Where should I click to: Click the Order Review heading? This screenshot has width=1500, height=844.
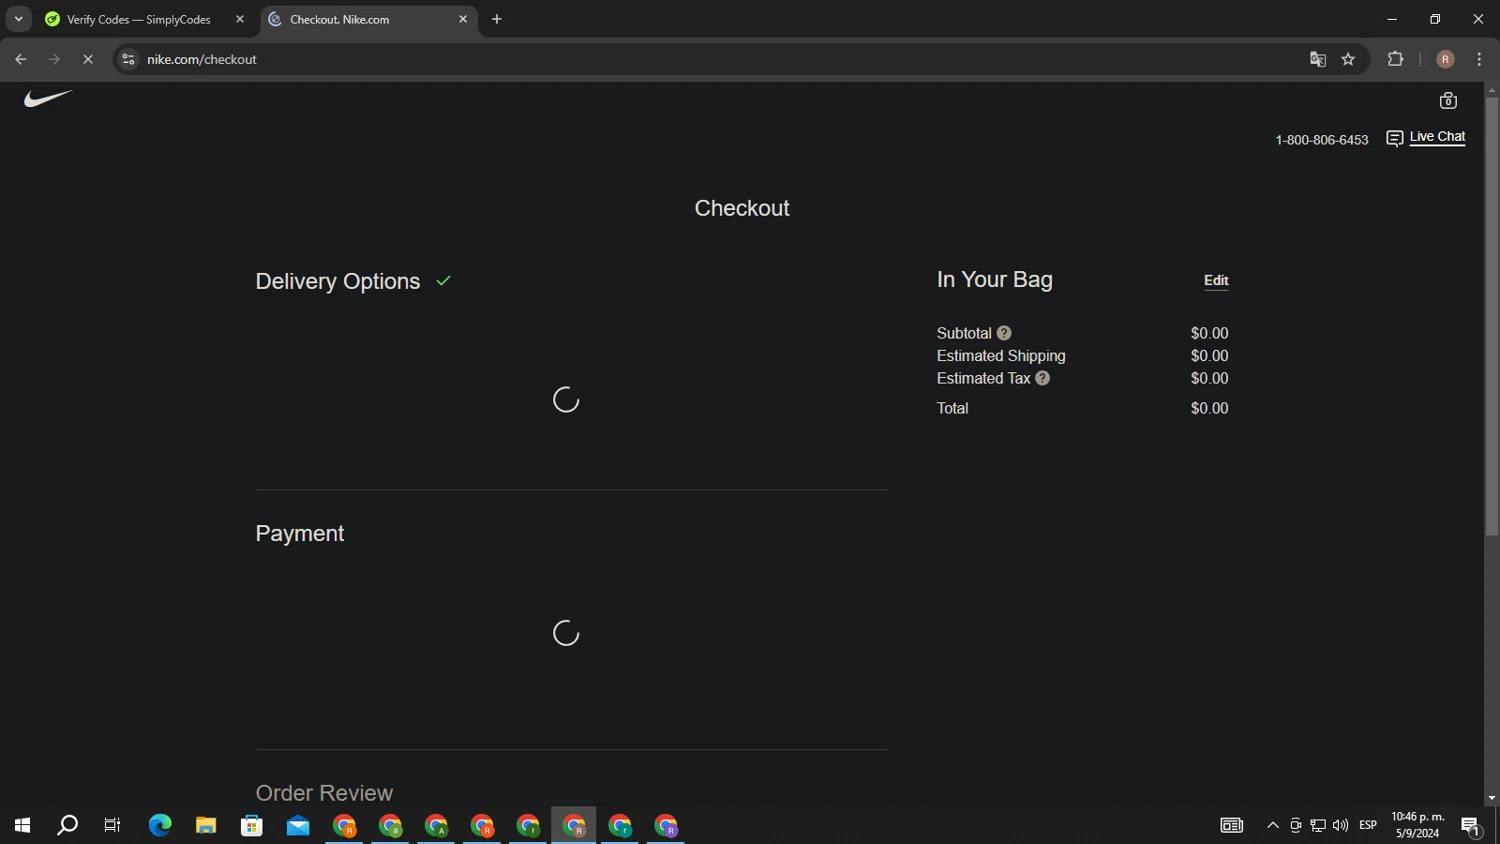[324, 793]
